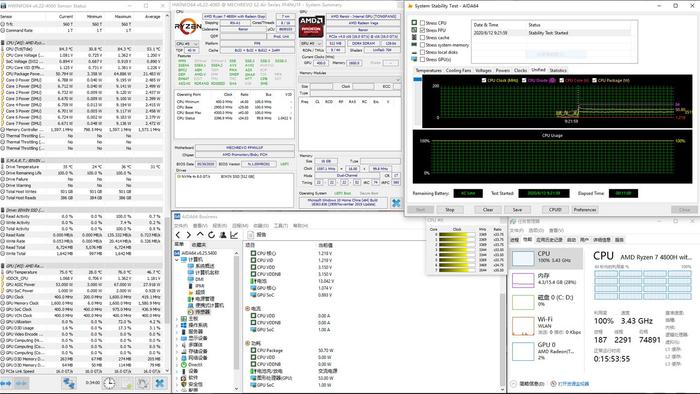Image resolution: width=700 pixels, height=394 pixels.
Task: Expand 显示设备 node in AIDA64 tree
Action: pos(177,338)
